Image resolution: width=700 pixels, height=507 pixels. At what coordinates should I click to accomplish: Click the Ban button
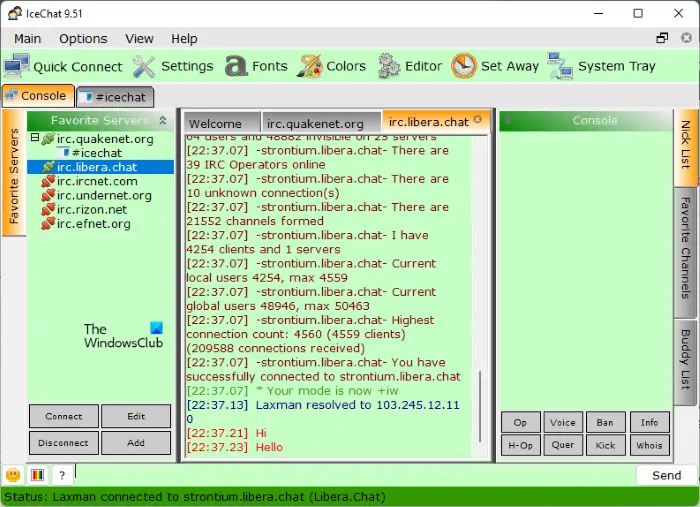(x=605, y=422)
